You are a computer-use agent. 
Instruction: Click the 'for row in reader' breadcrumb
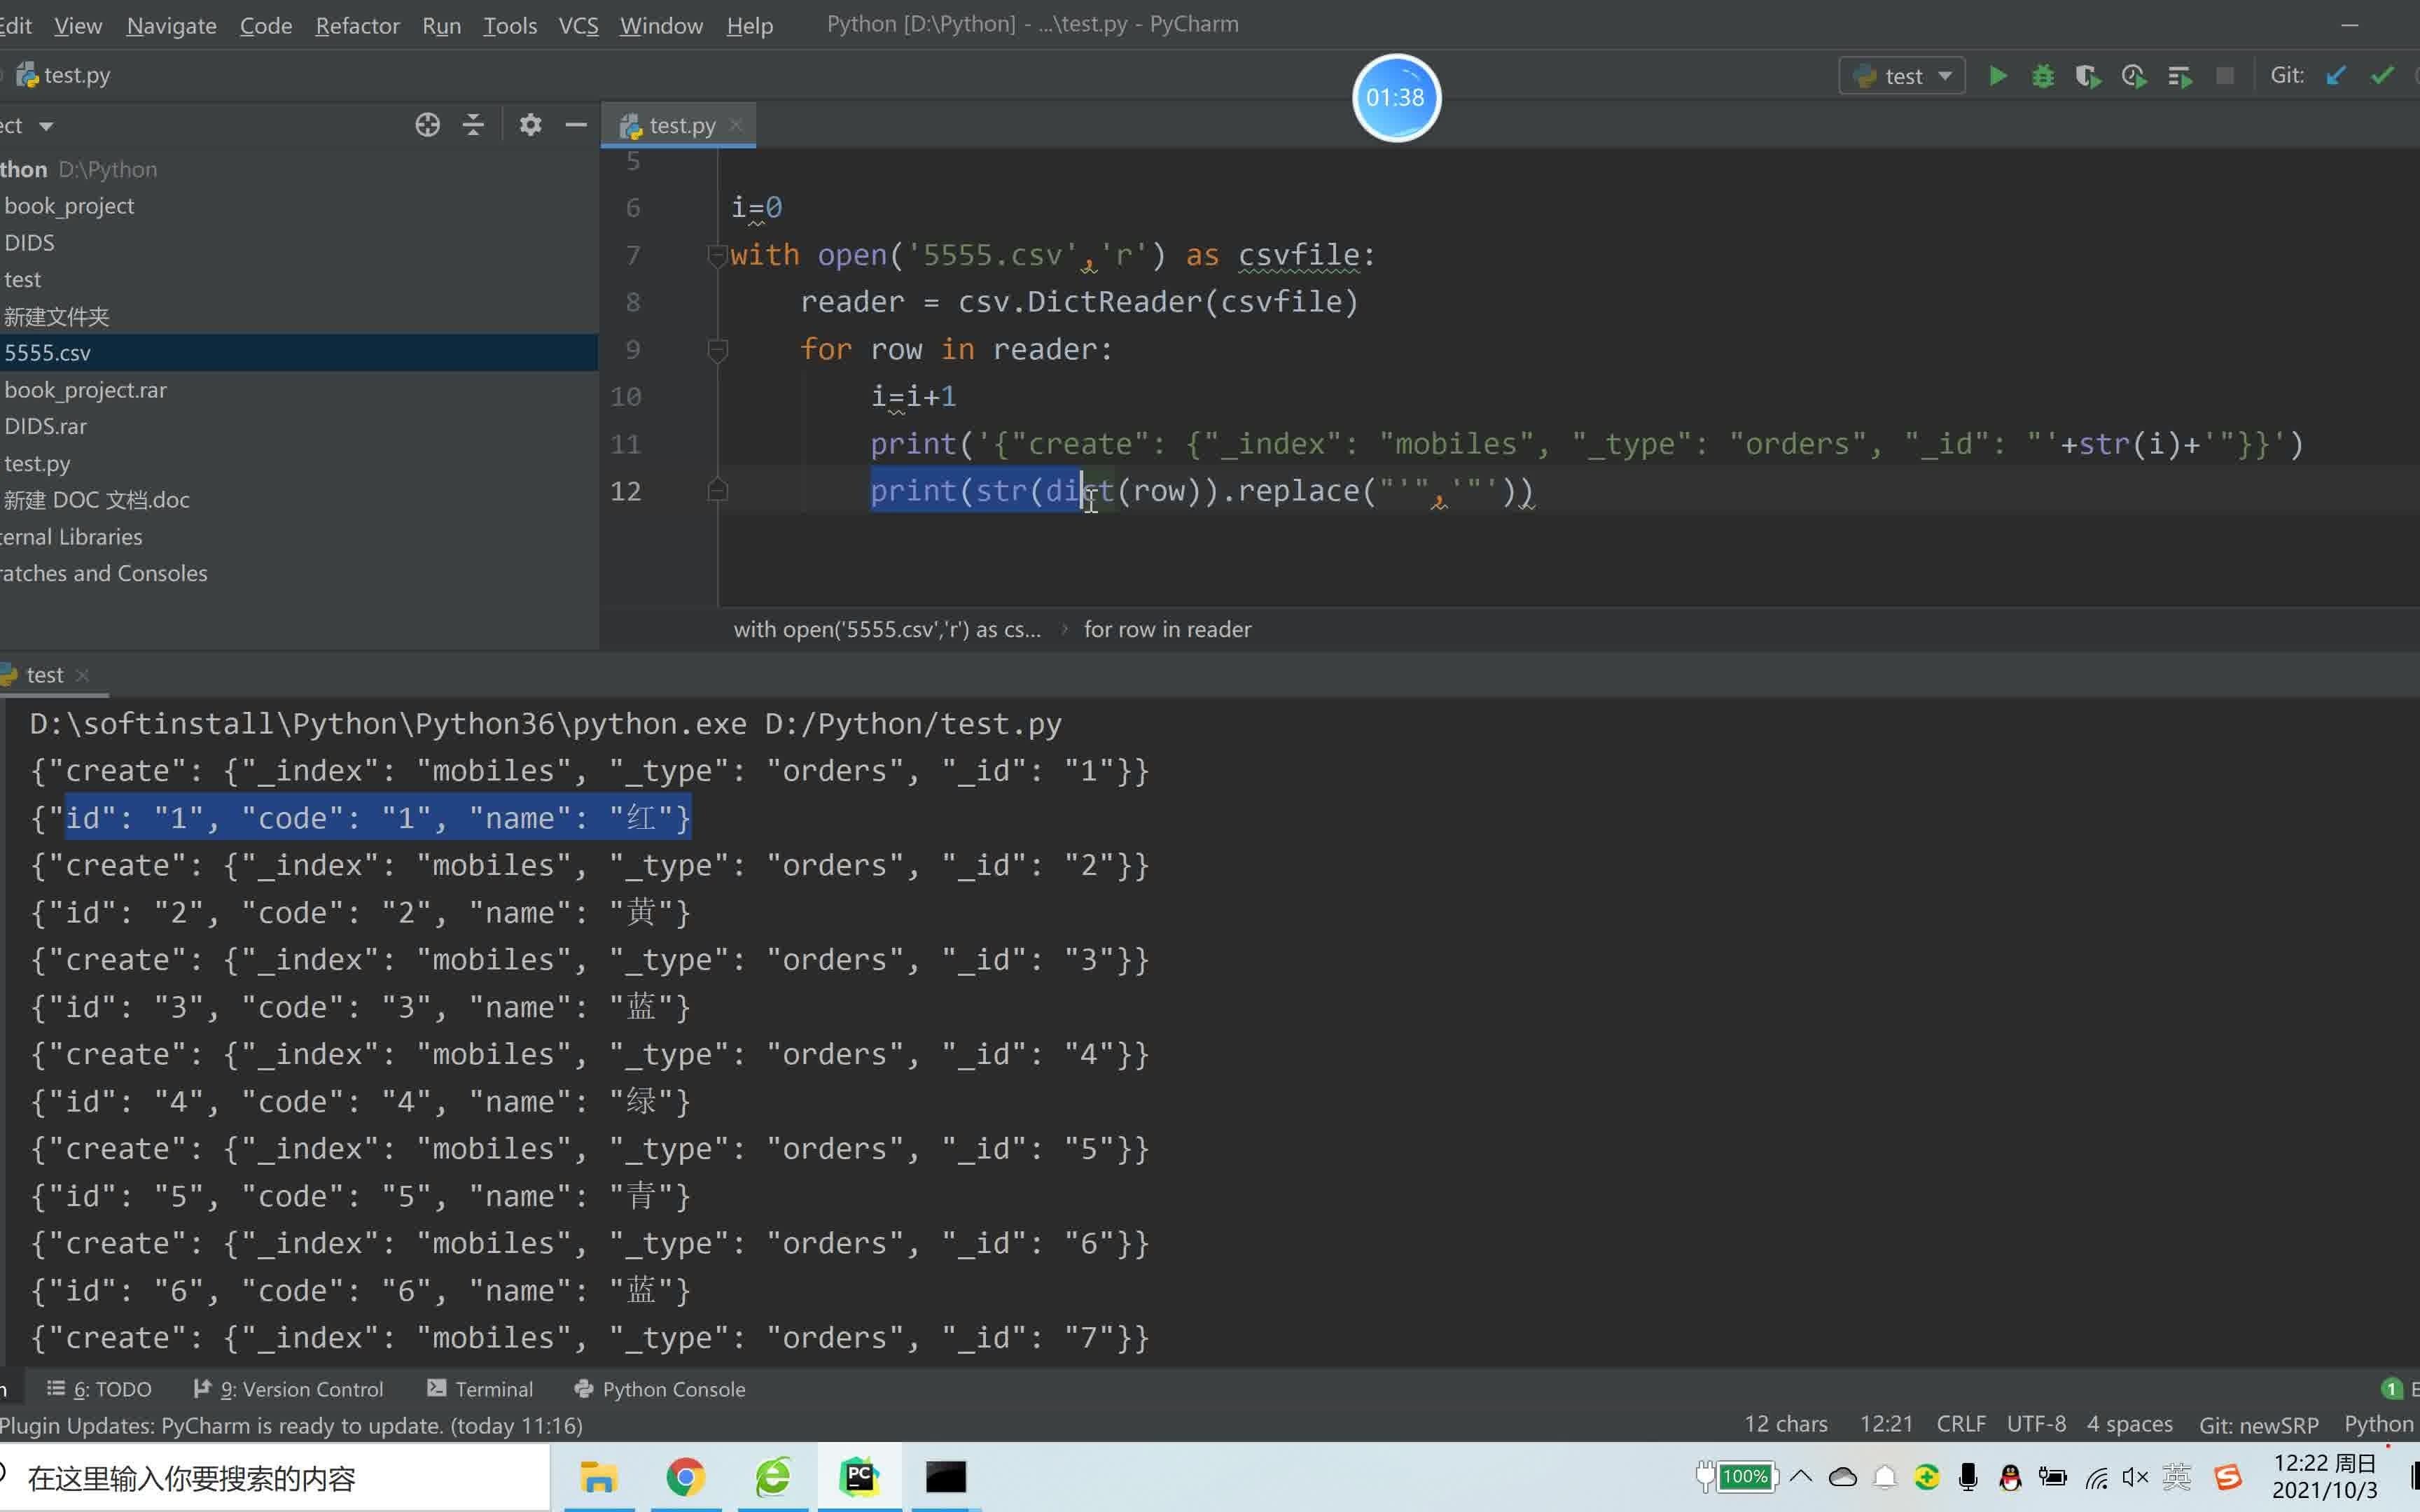pos(1167,629)
